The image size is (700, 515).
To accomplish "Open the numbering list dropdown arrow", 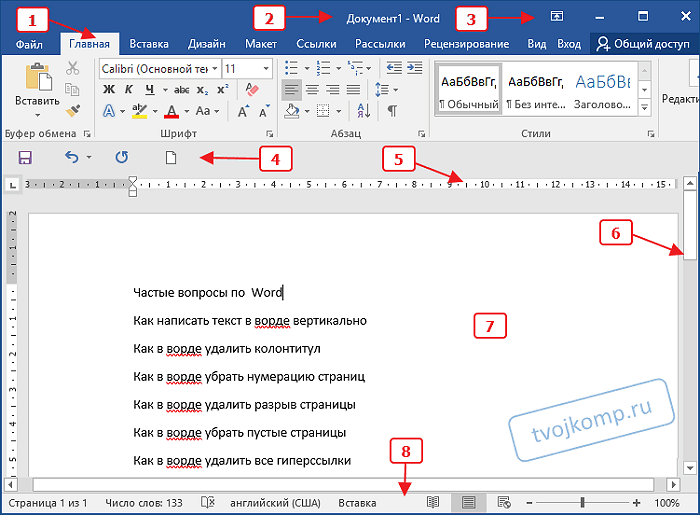I will point(338,68).
